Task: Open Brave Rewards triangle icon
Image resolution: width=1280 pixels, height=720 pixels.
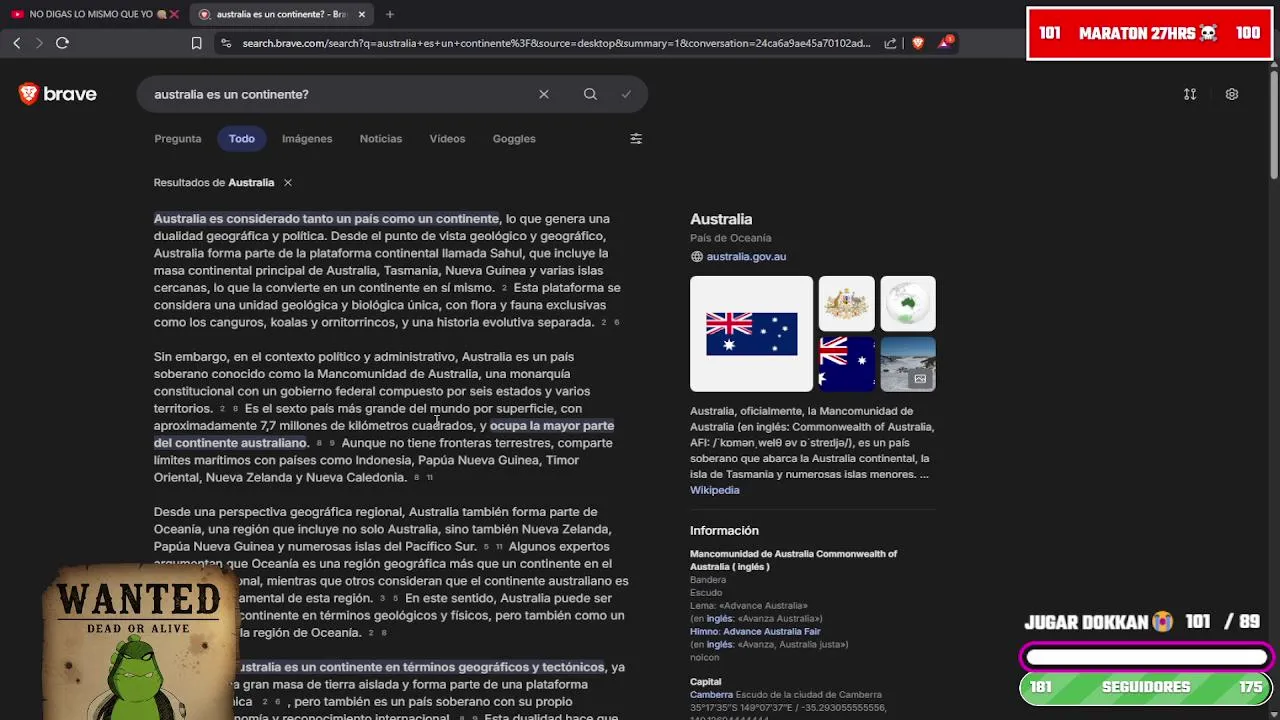Action: coord(945,43)
